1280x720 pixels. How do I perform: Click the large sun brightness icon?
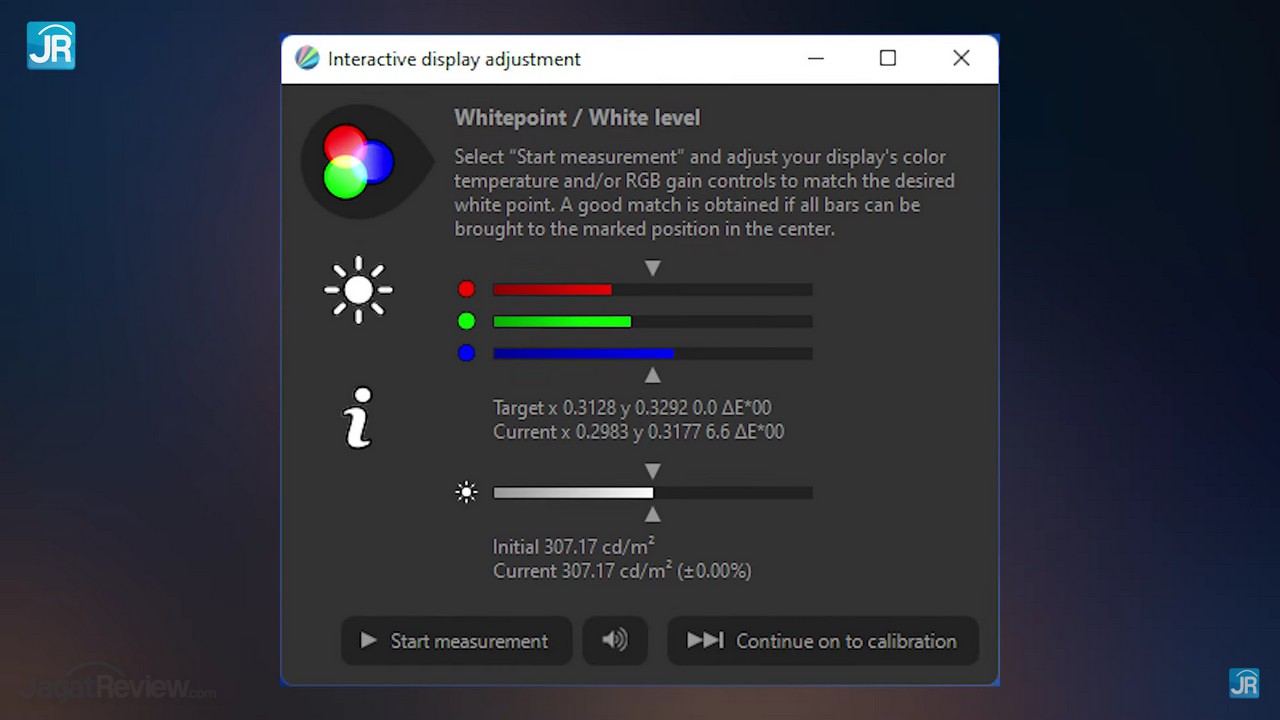tap(358, 290)
